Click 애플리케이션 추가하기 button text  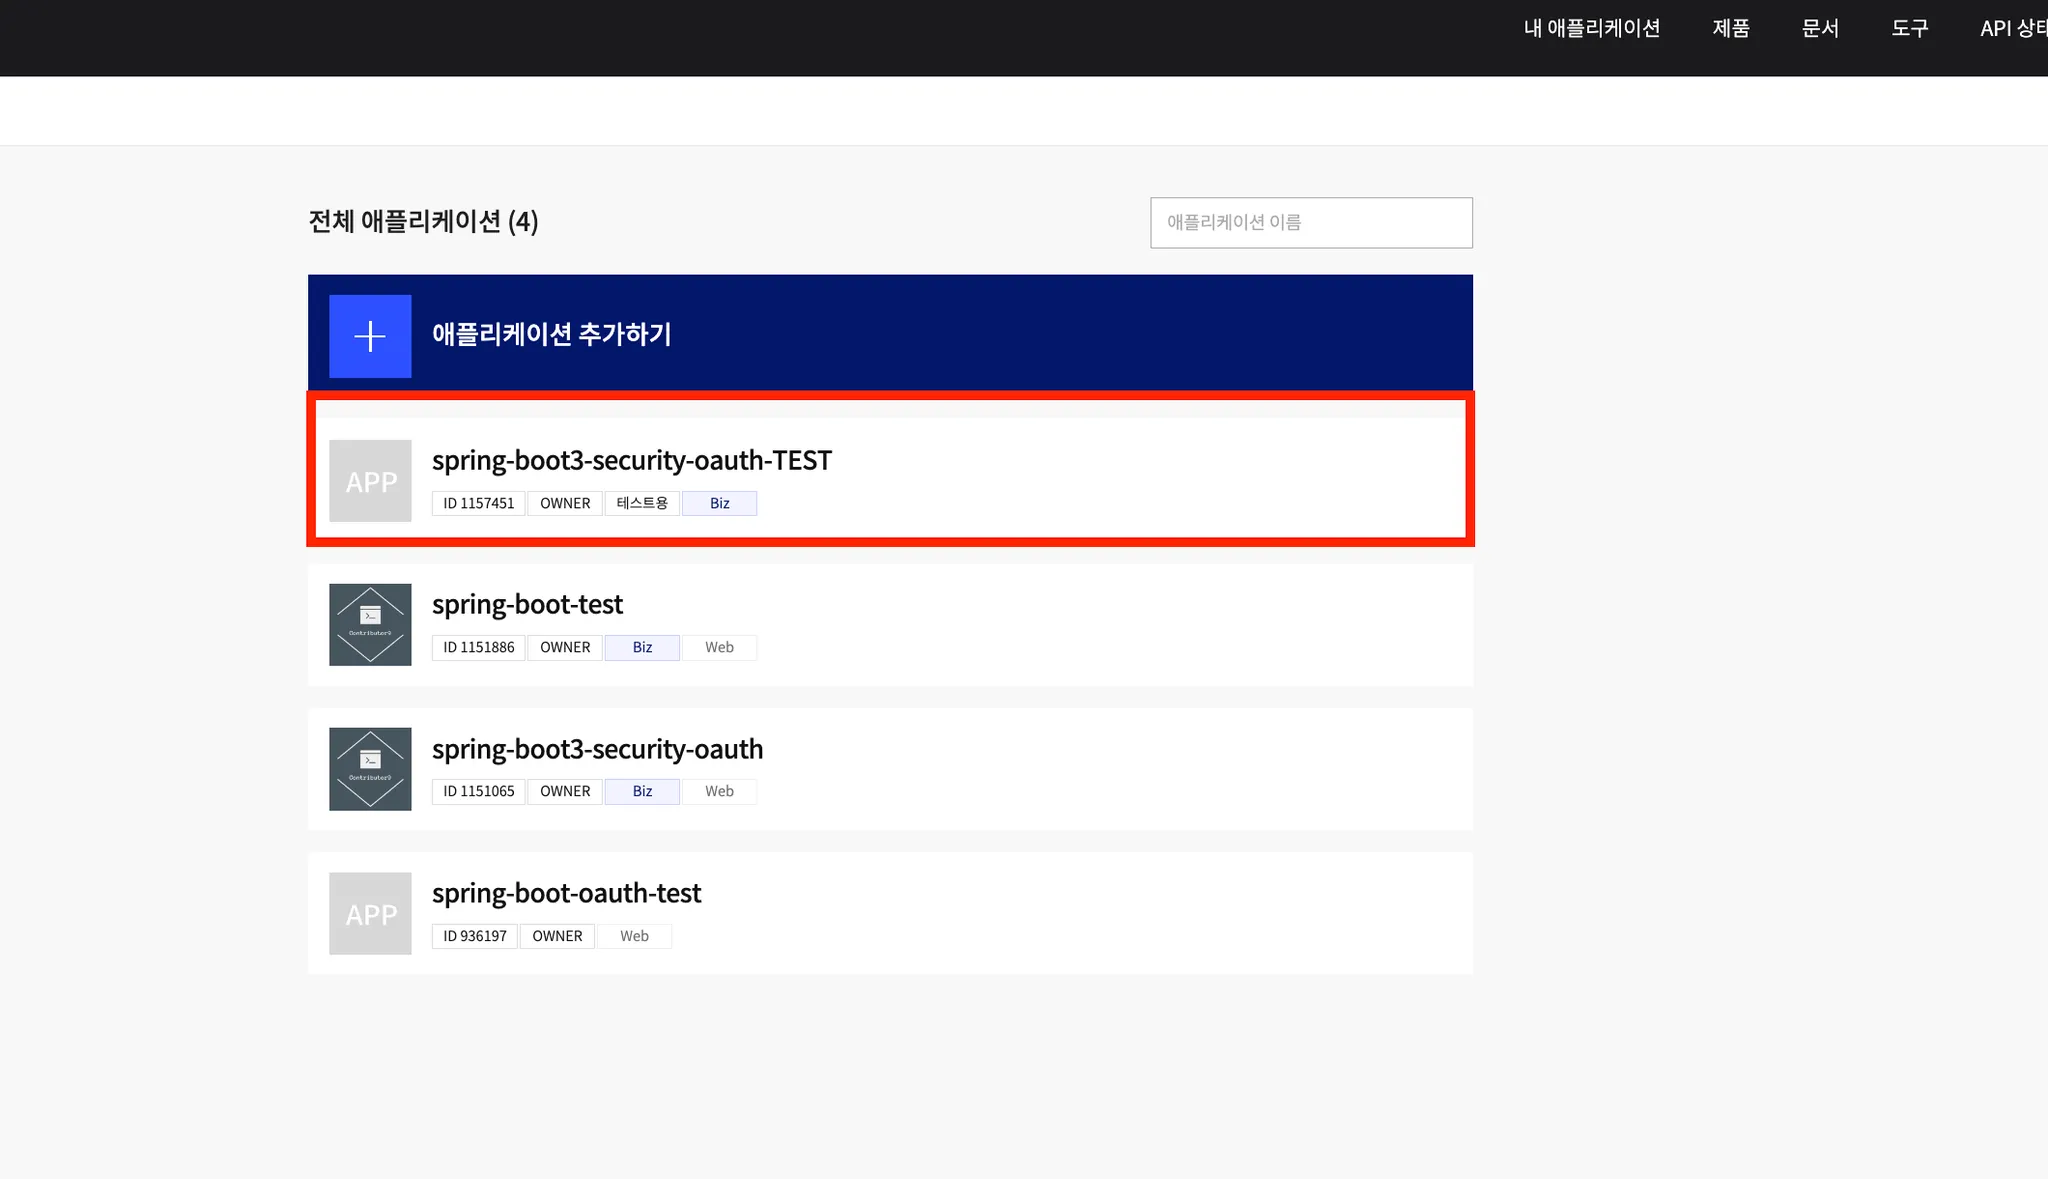click(551, 334)
